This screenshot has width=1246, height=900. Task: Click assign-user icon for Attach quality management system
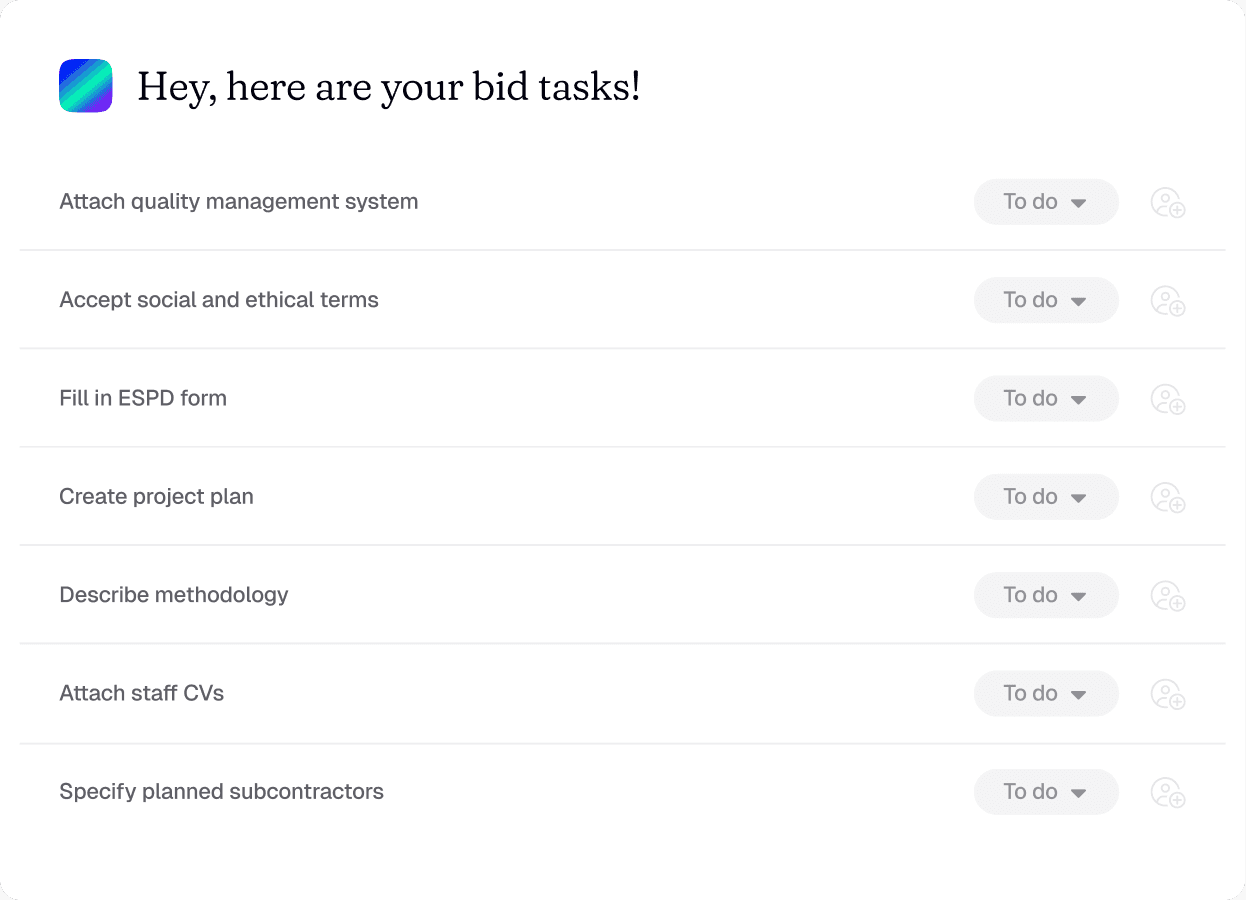point(1167,203)
